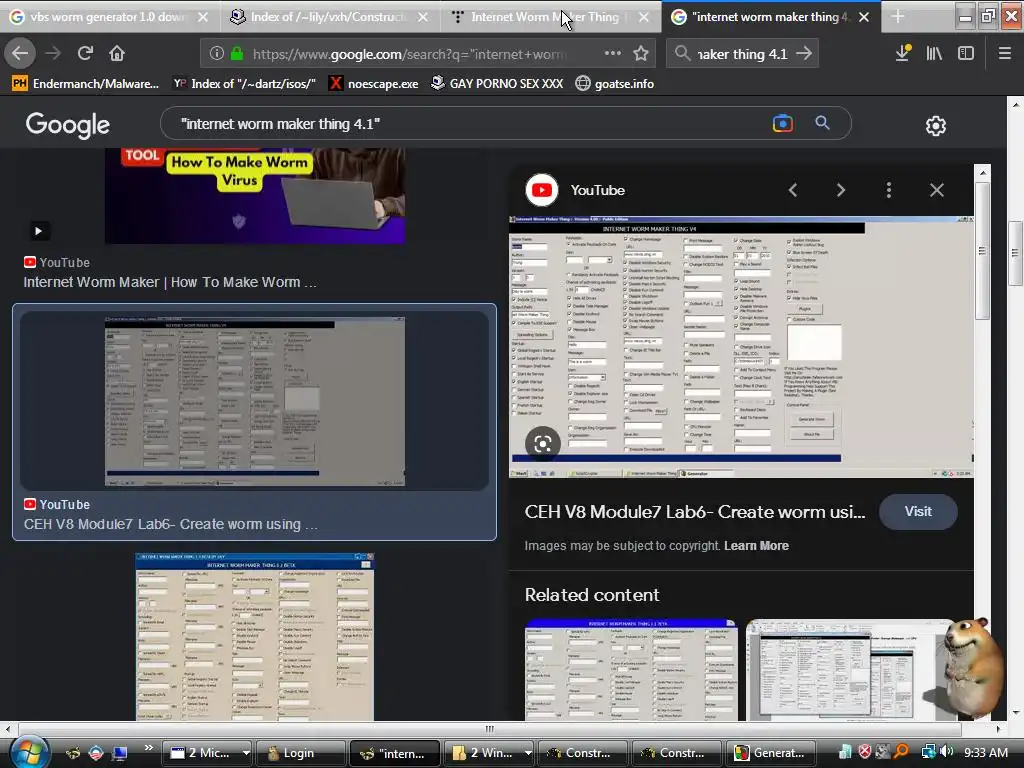Click 'CEH V8 Module7 Lab6- Create worm using' result title
This screenshot has height=768, width=1024.
(x=170, y=524)
